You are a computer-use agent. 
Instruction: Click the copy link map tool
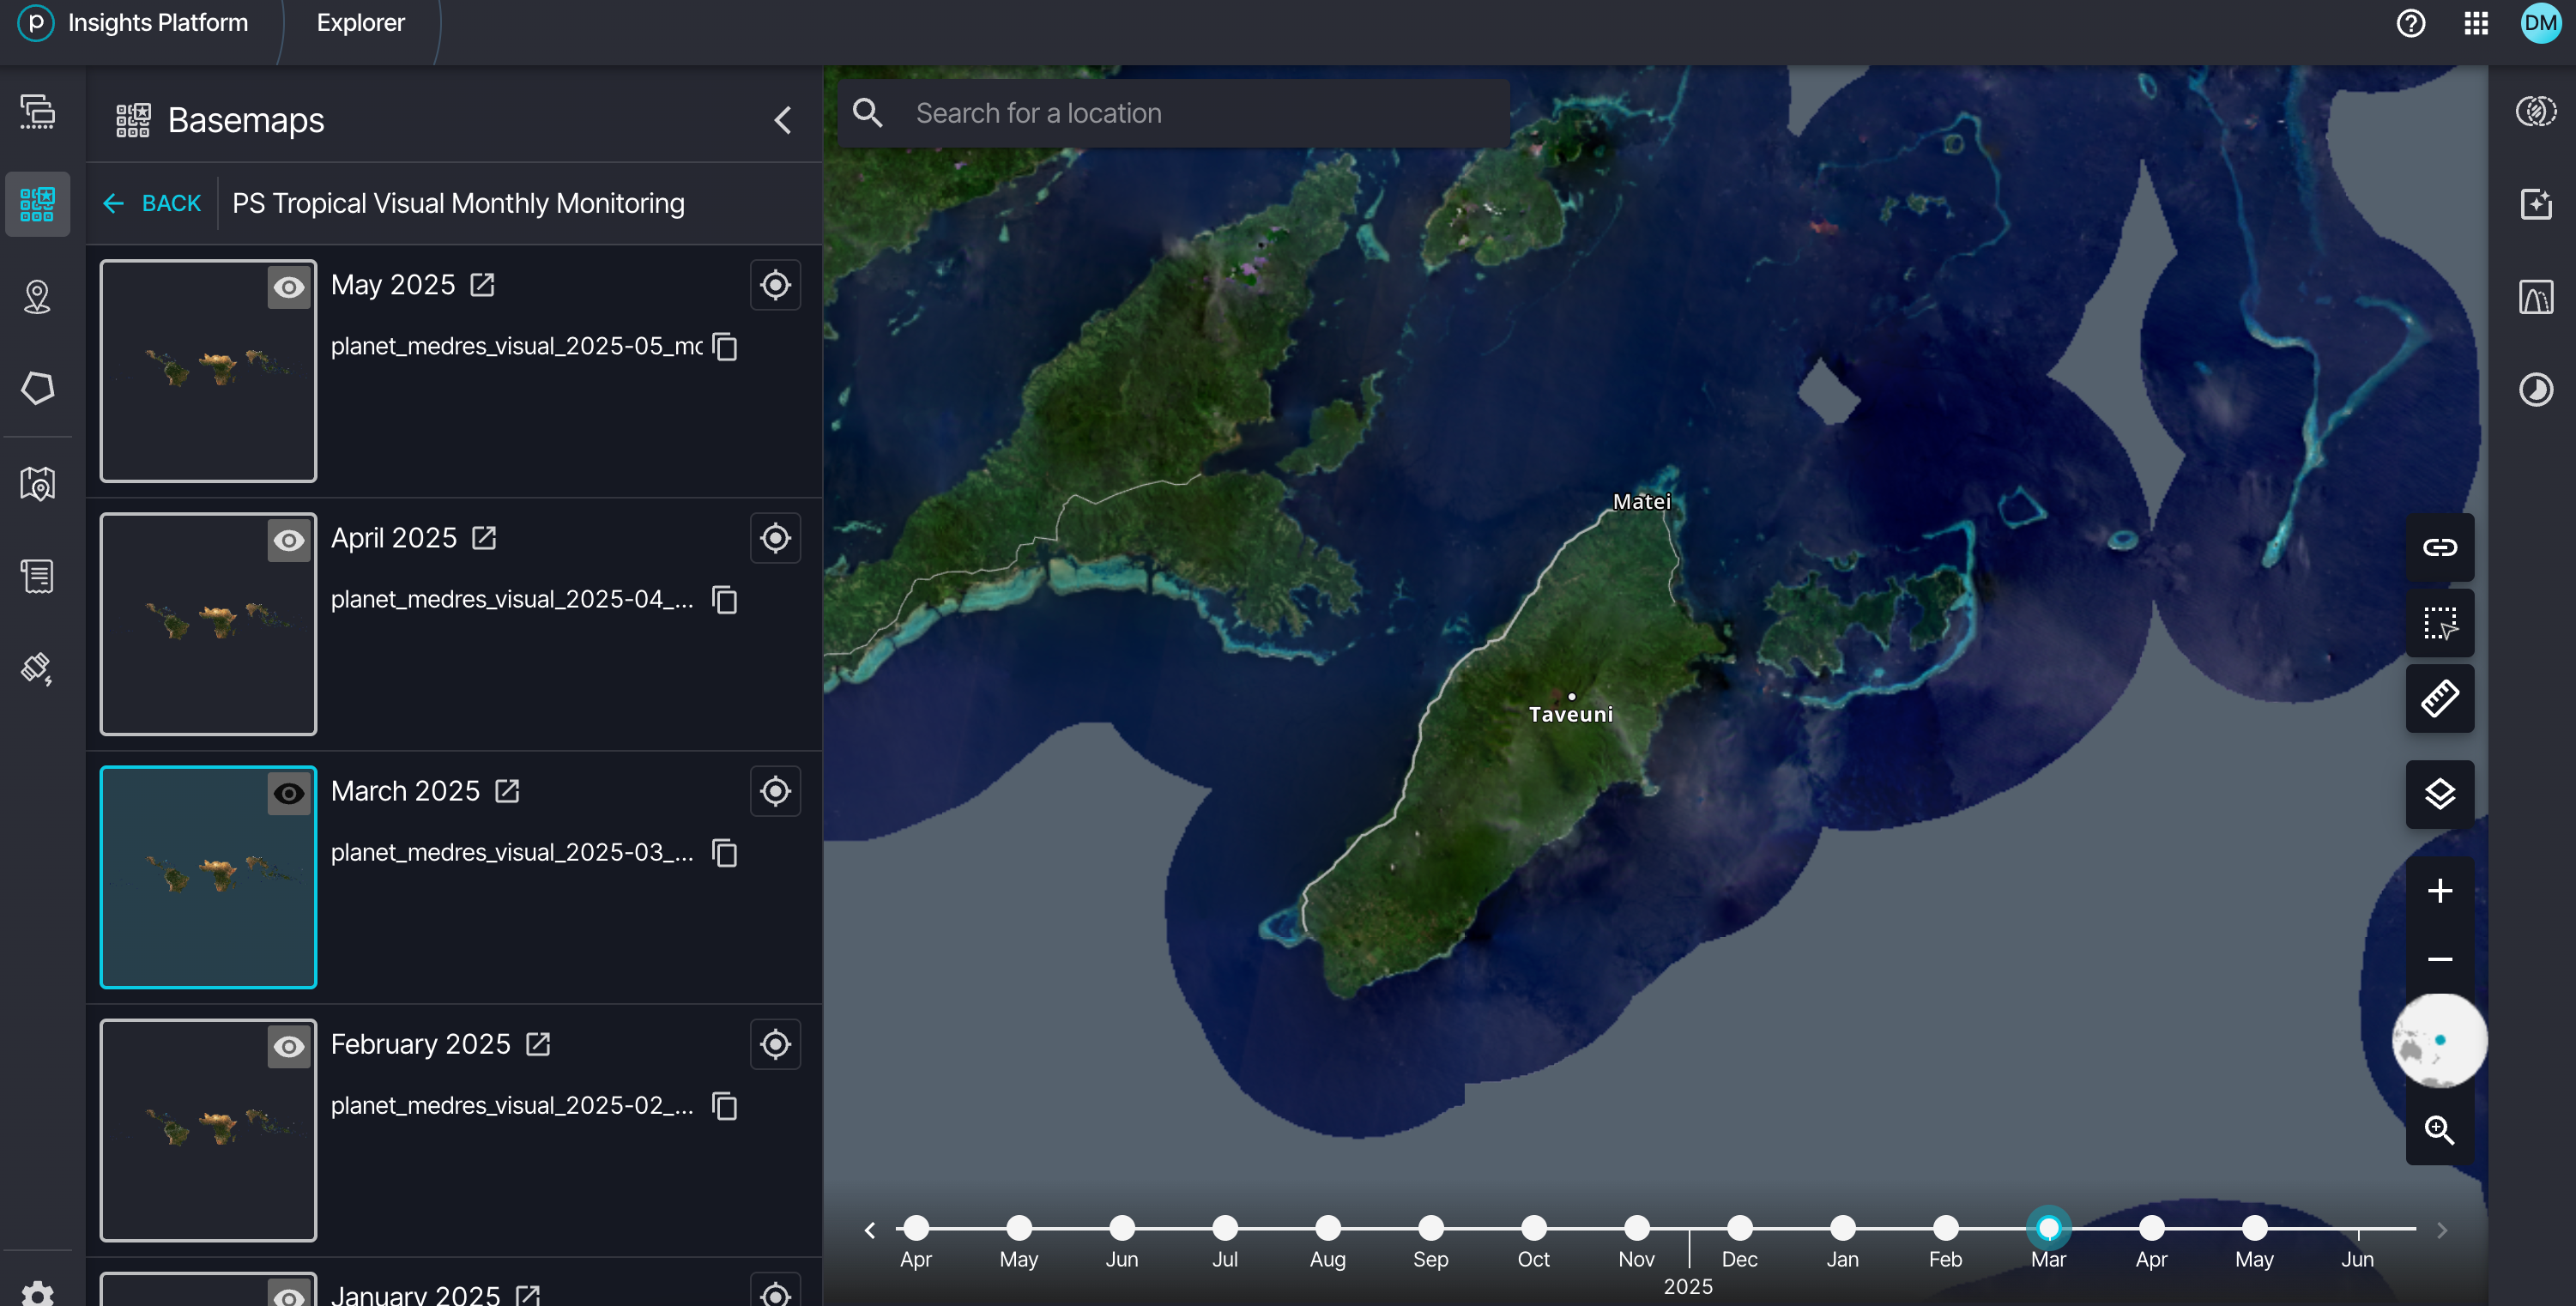click(2440, 547)
